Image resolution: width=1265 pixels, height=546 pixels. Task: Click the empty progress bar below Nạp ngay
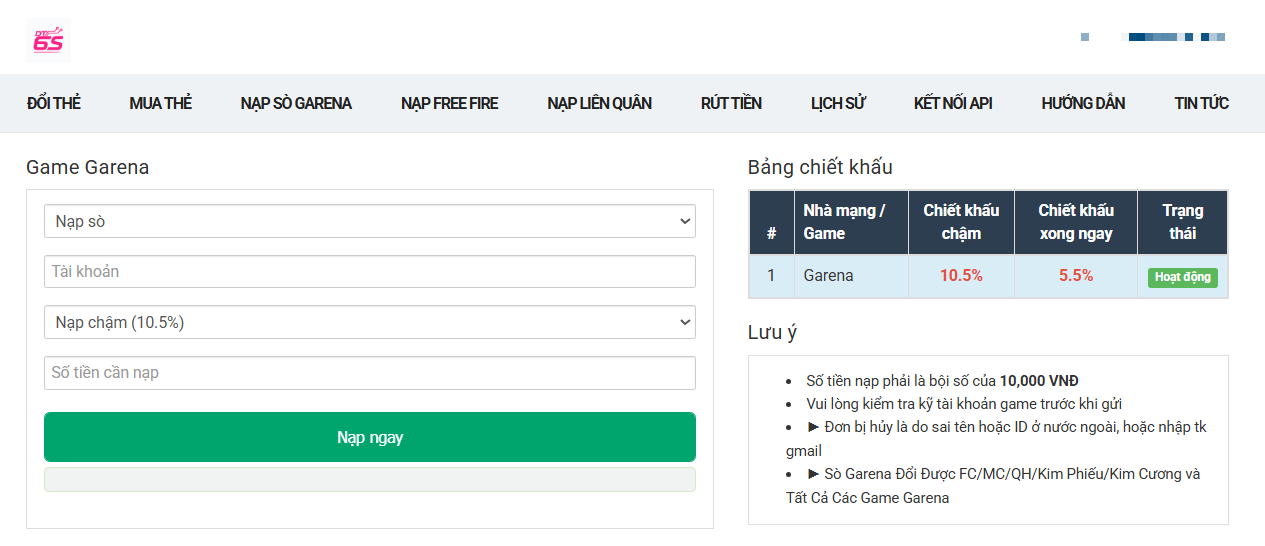[369, 479]
